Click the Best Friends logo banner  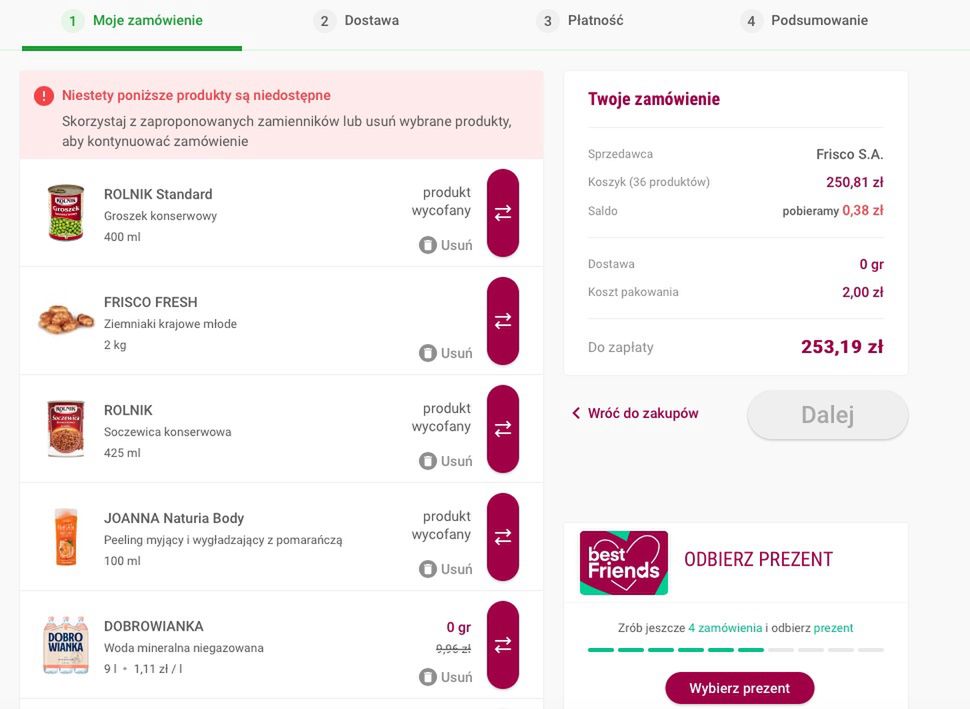point(624,562)
